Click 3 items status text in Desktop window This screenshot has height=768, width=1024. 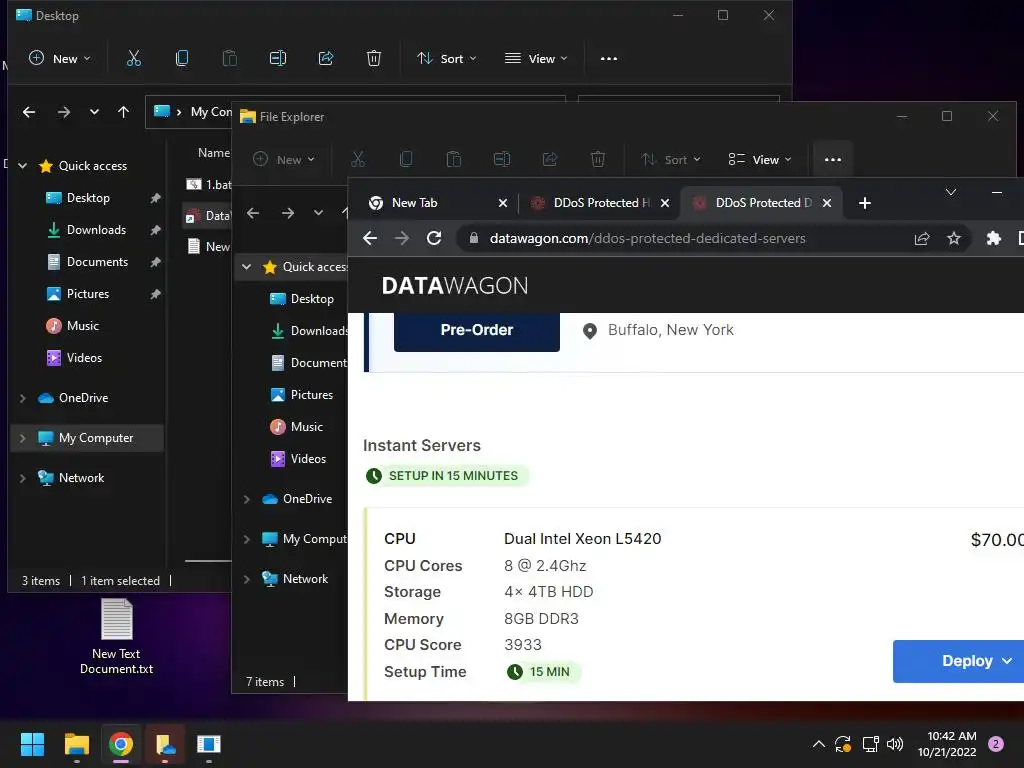pyautogui.click(x=40, y=581)
